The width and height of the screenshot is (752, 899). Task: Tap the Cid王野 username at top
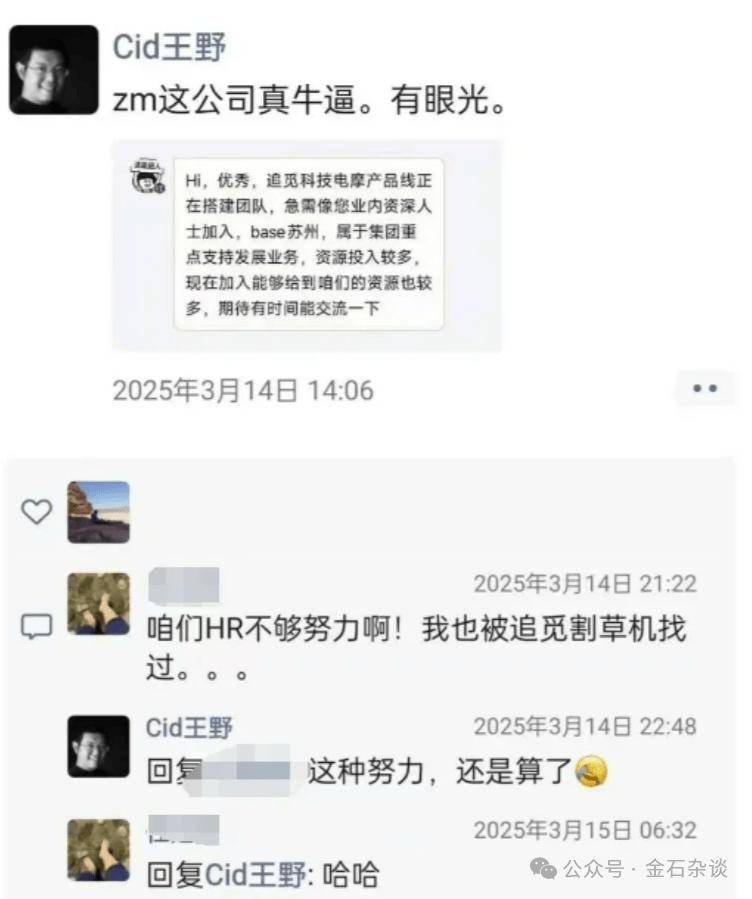point(169,47)
